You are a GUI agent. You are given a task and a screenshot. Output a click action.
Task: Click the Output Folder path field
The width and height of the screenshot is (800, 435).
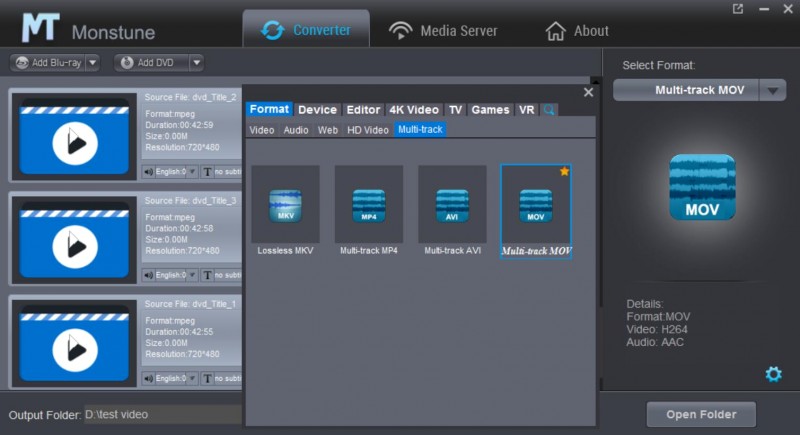click(160, 414)
